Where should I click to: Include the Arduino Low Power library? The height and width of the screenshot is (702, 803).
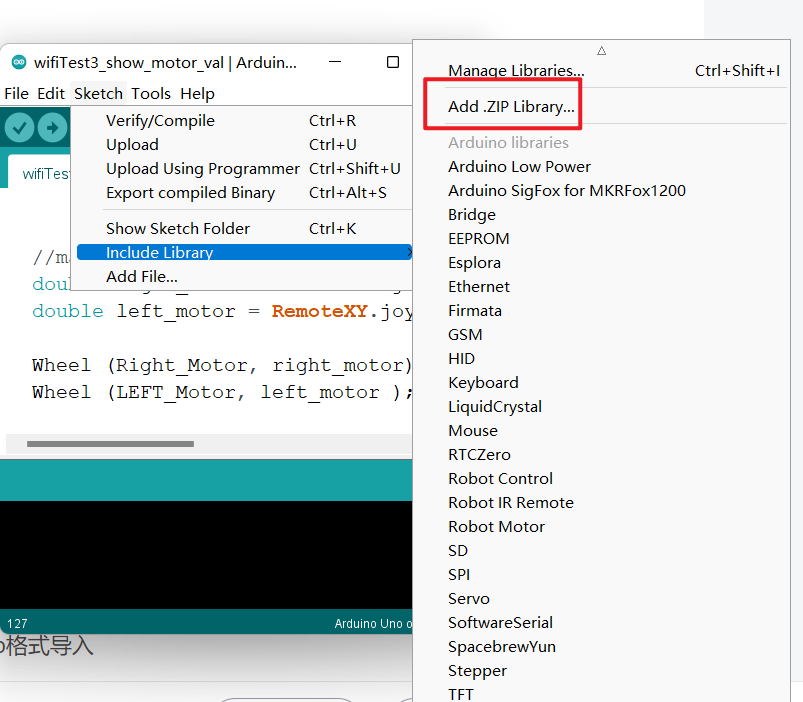point(602,166)
